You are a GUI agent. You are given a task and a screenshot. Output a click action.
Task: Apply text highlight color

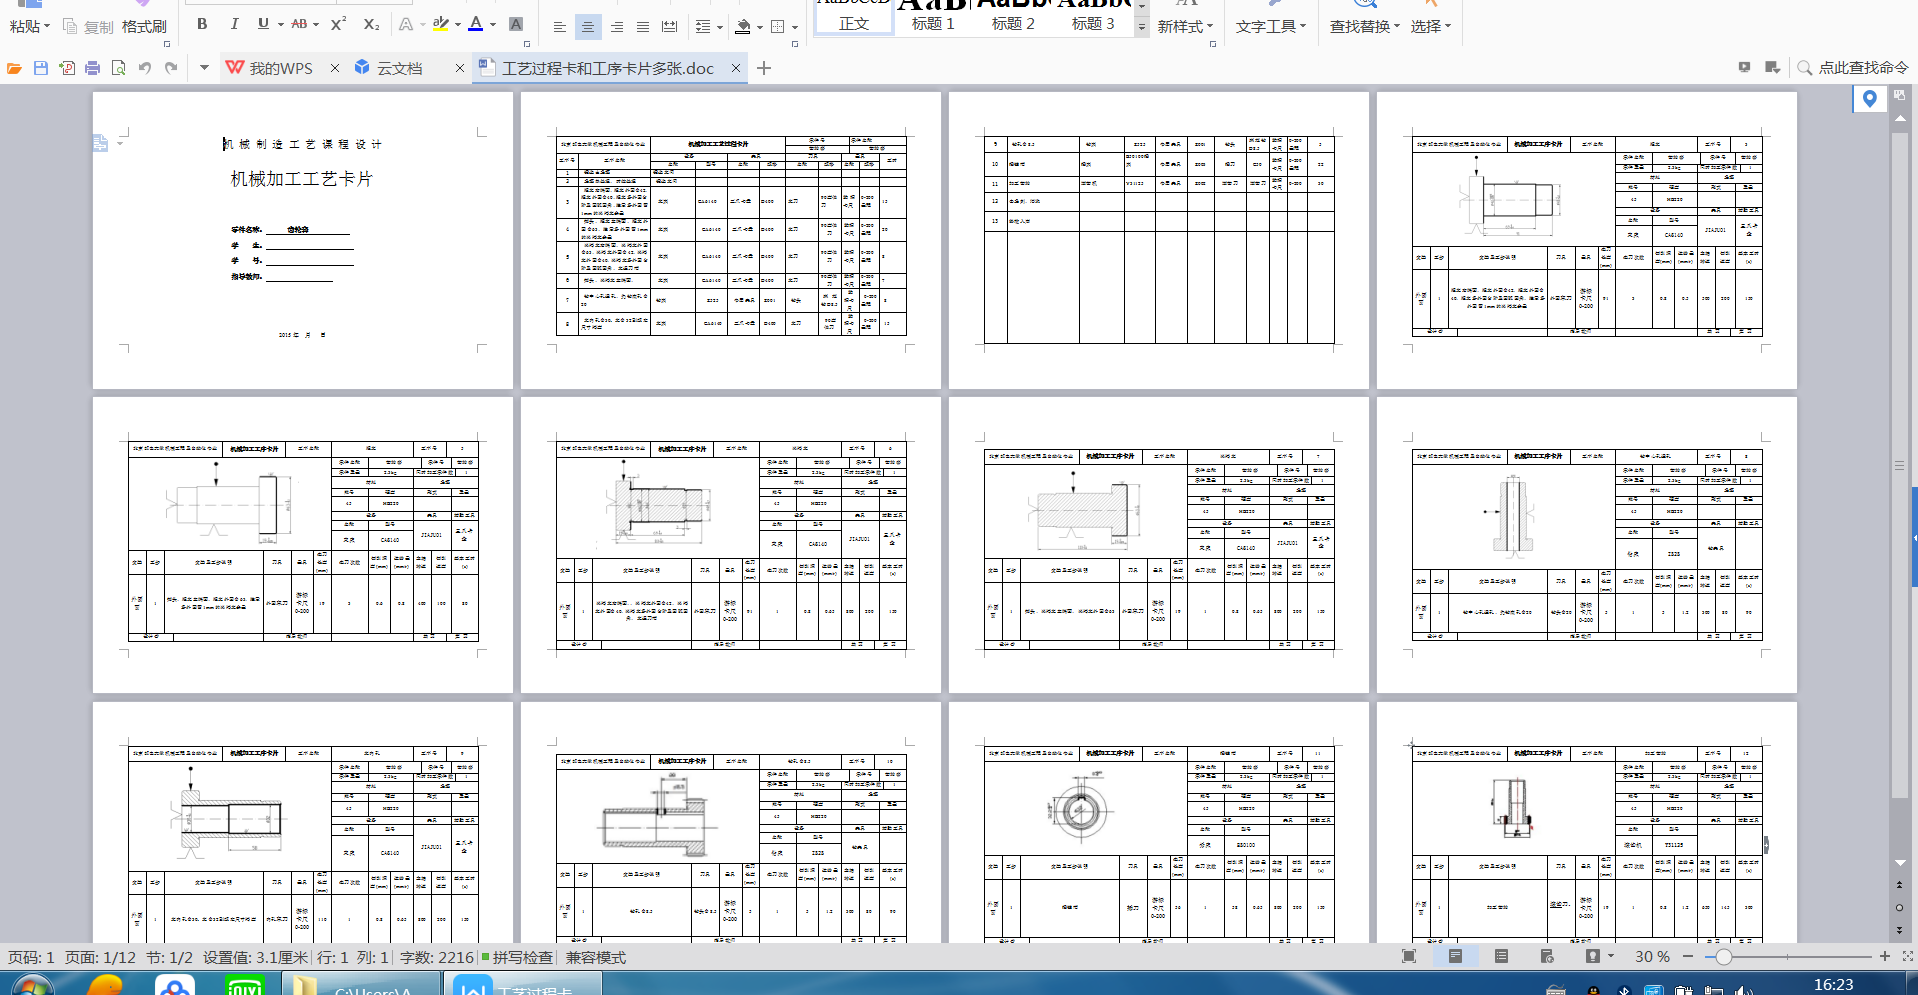[441, 24]
